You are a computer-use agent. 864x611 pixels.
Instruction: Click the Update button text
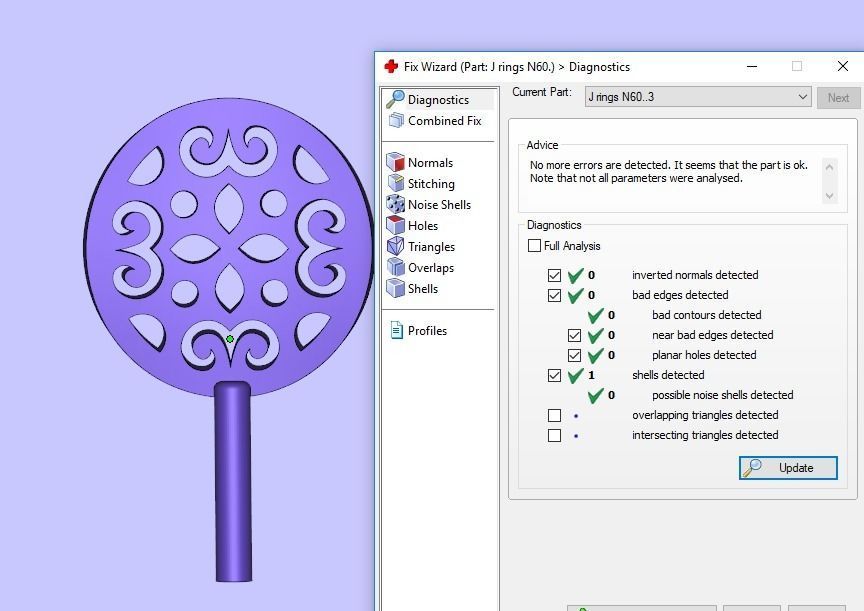coord(796,468)
